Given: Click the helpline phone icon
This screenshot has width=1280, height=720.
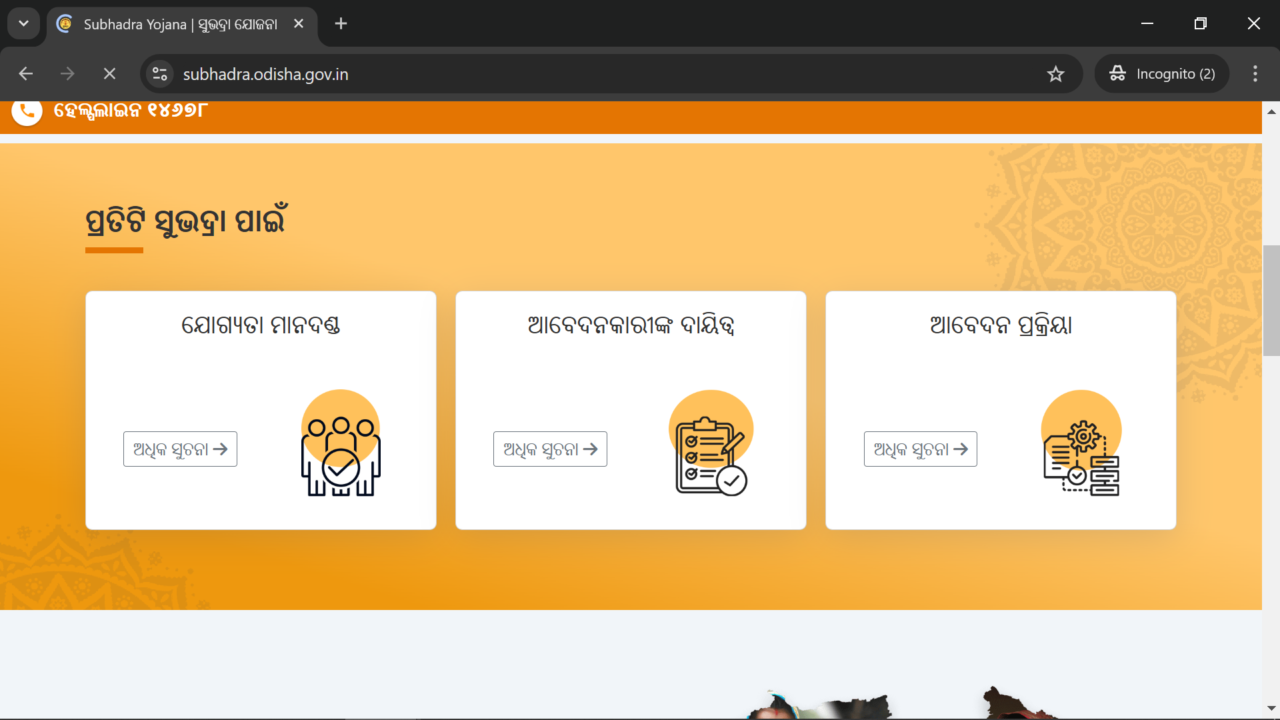Looking at the screenshot, I should [27, 111].
